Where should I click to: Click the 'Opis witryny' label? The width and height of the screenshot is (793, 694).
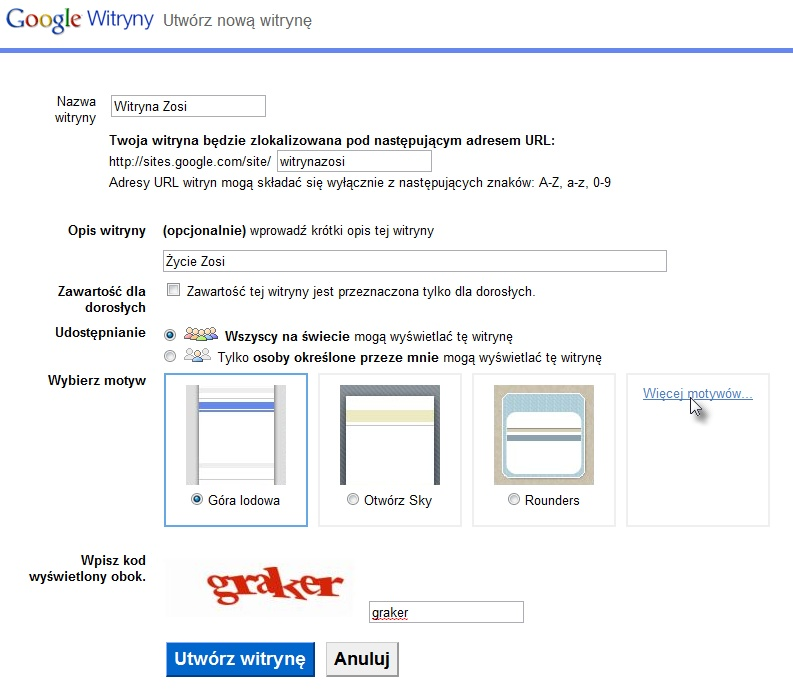pos(107,231)
